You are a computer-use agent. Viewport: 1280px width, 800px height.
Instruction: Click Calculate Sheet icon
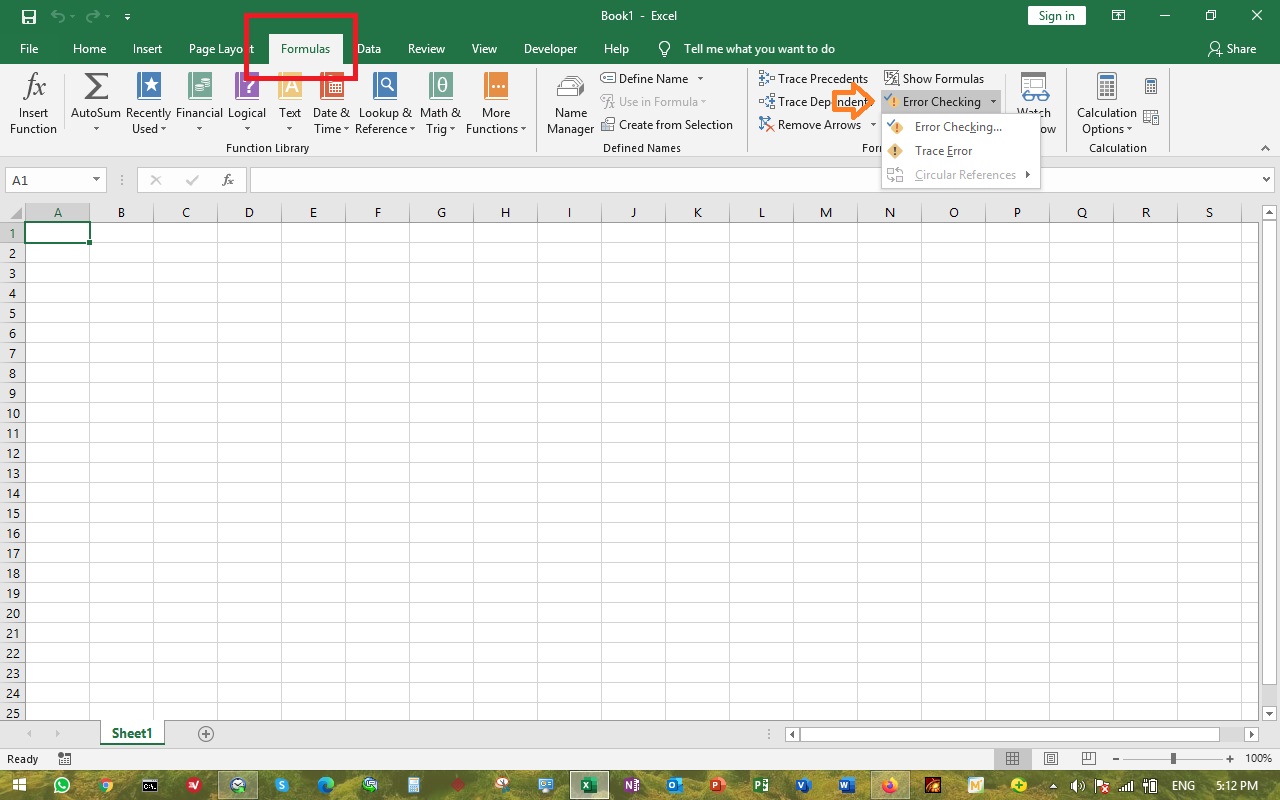point(1151,118)
